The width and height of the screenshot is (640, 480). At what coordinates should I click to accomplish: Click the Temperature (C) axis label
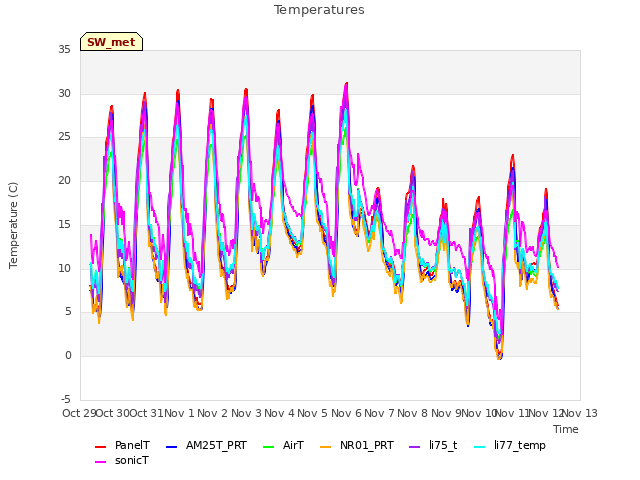pos(13,225)
